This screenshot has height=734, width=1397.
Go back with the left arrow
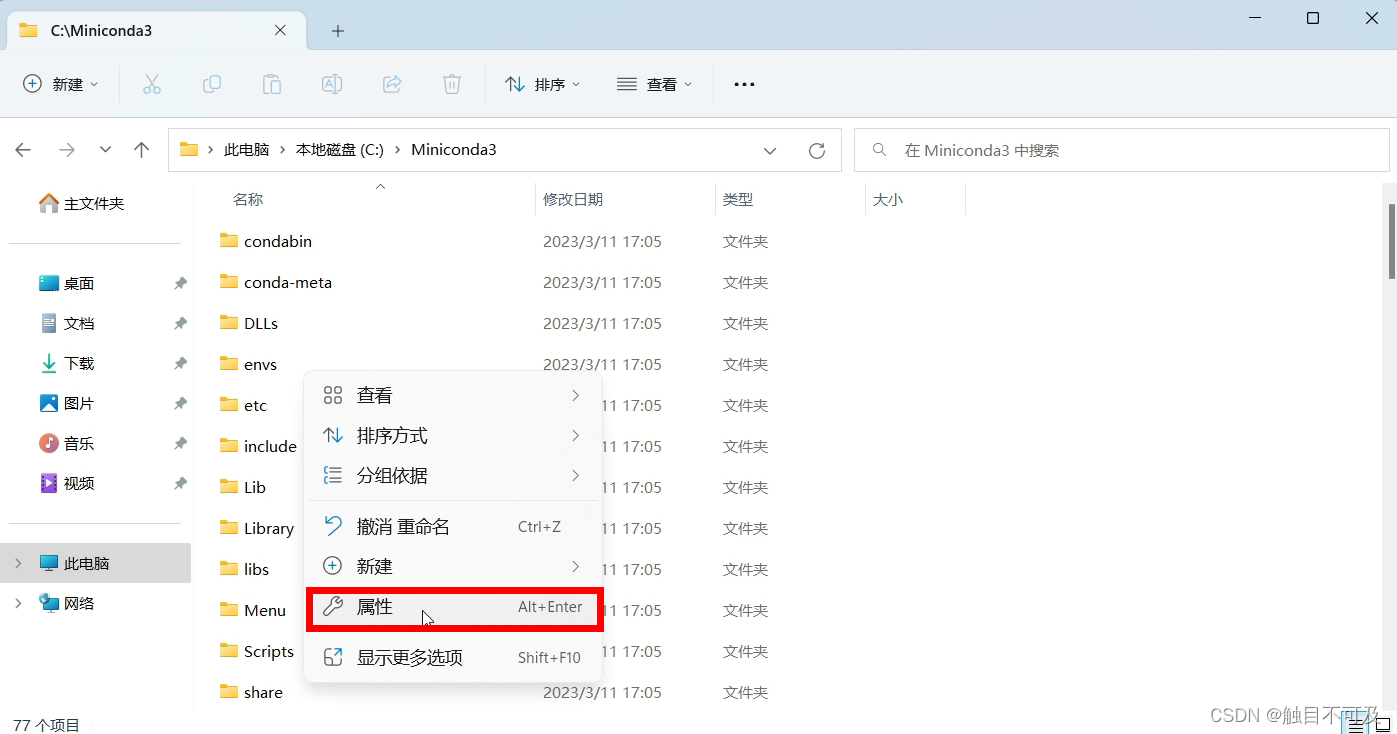[23, 150]
